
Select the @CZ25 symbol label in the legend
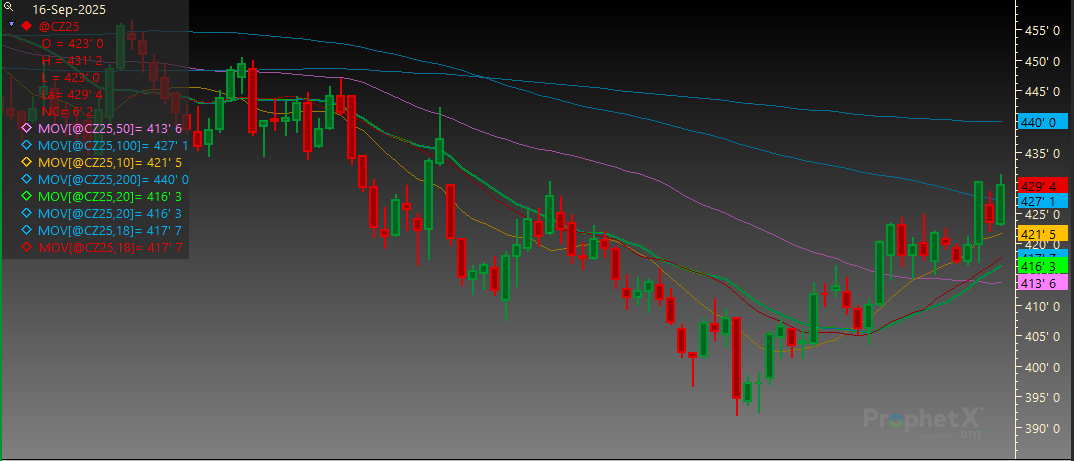[59, 26]
